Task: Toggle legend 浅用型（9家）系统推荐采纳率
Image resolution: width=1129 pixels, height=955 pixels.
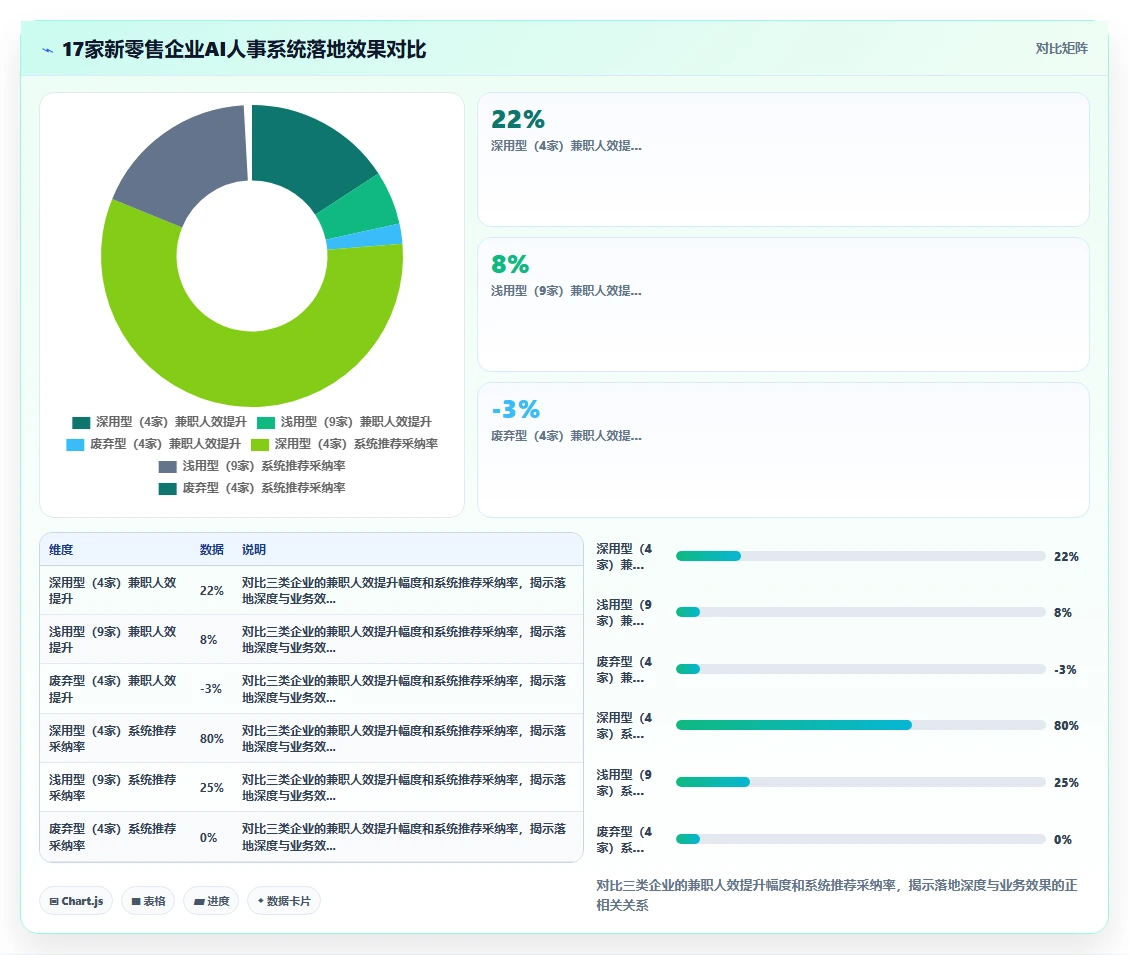Action: 252,466
